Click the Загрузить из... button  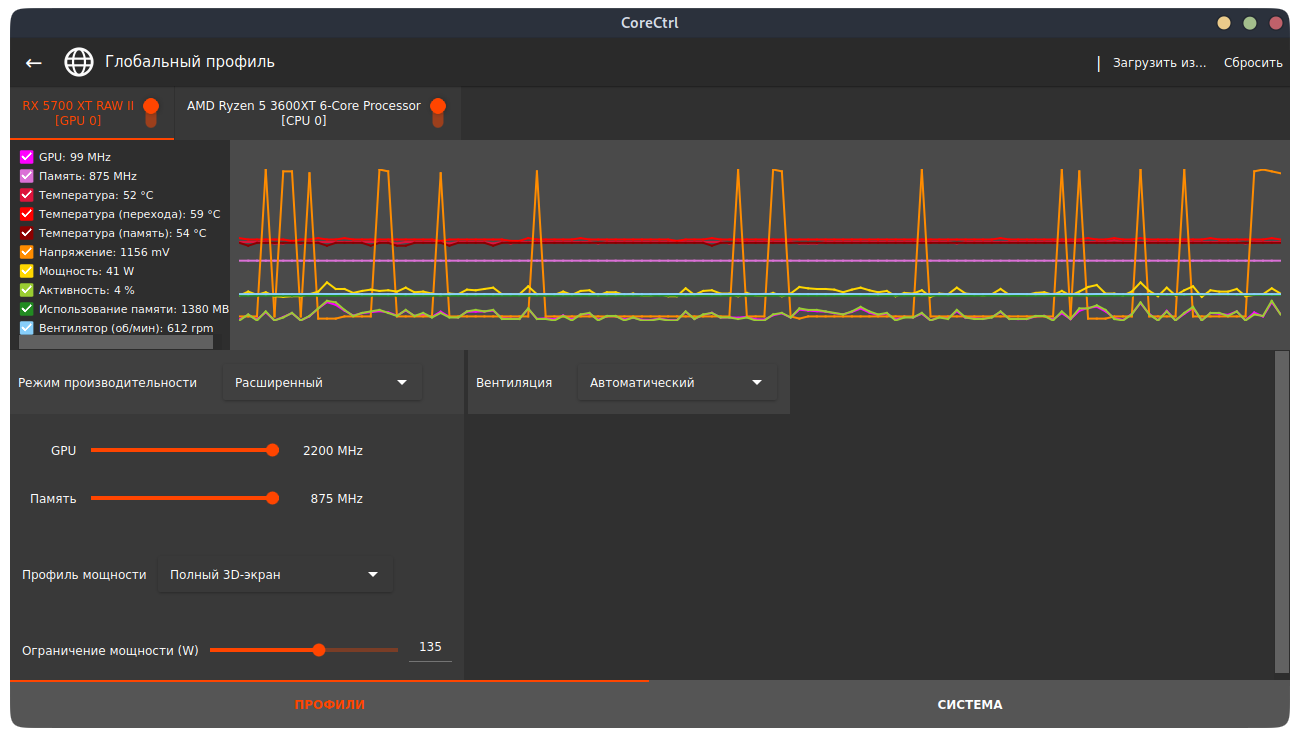[x=1159, y=63]
